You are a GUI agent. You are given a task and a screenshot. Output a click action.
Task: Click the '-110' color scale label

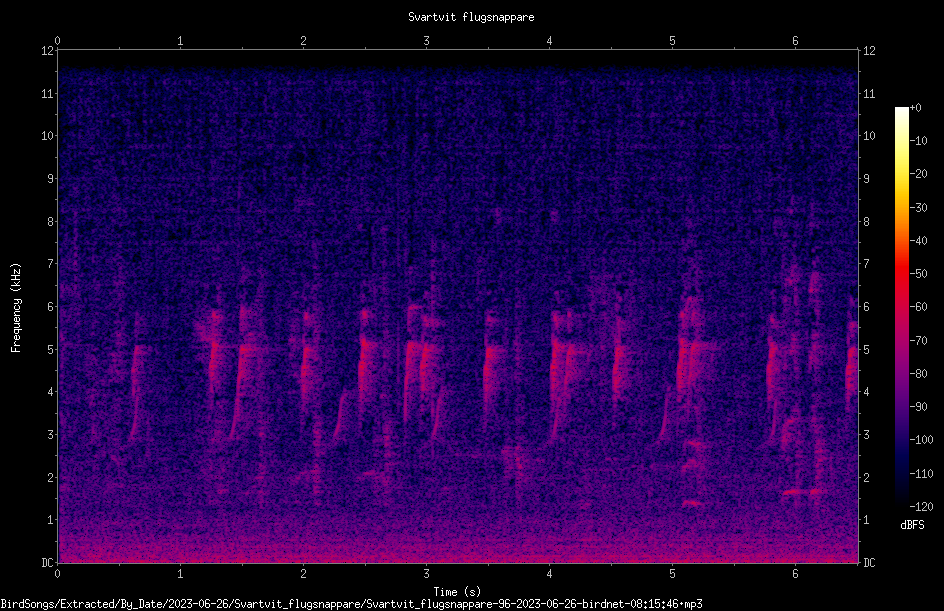point(921,474)
